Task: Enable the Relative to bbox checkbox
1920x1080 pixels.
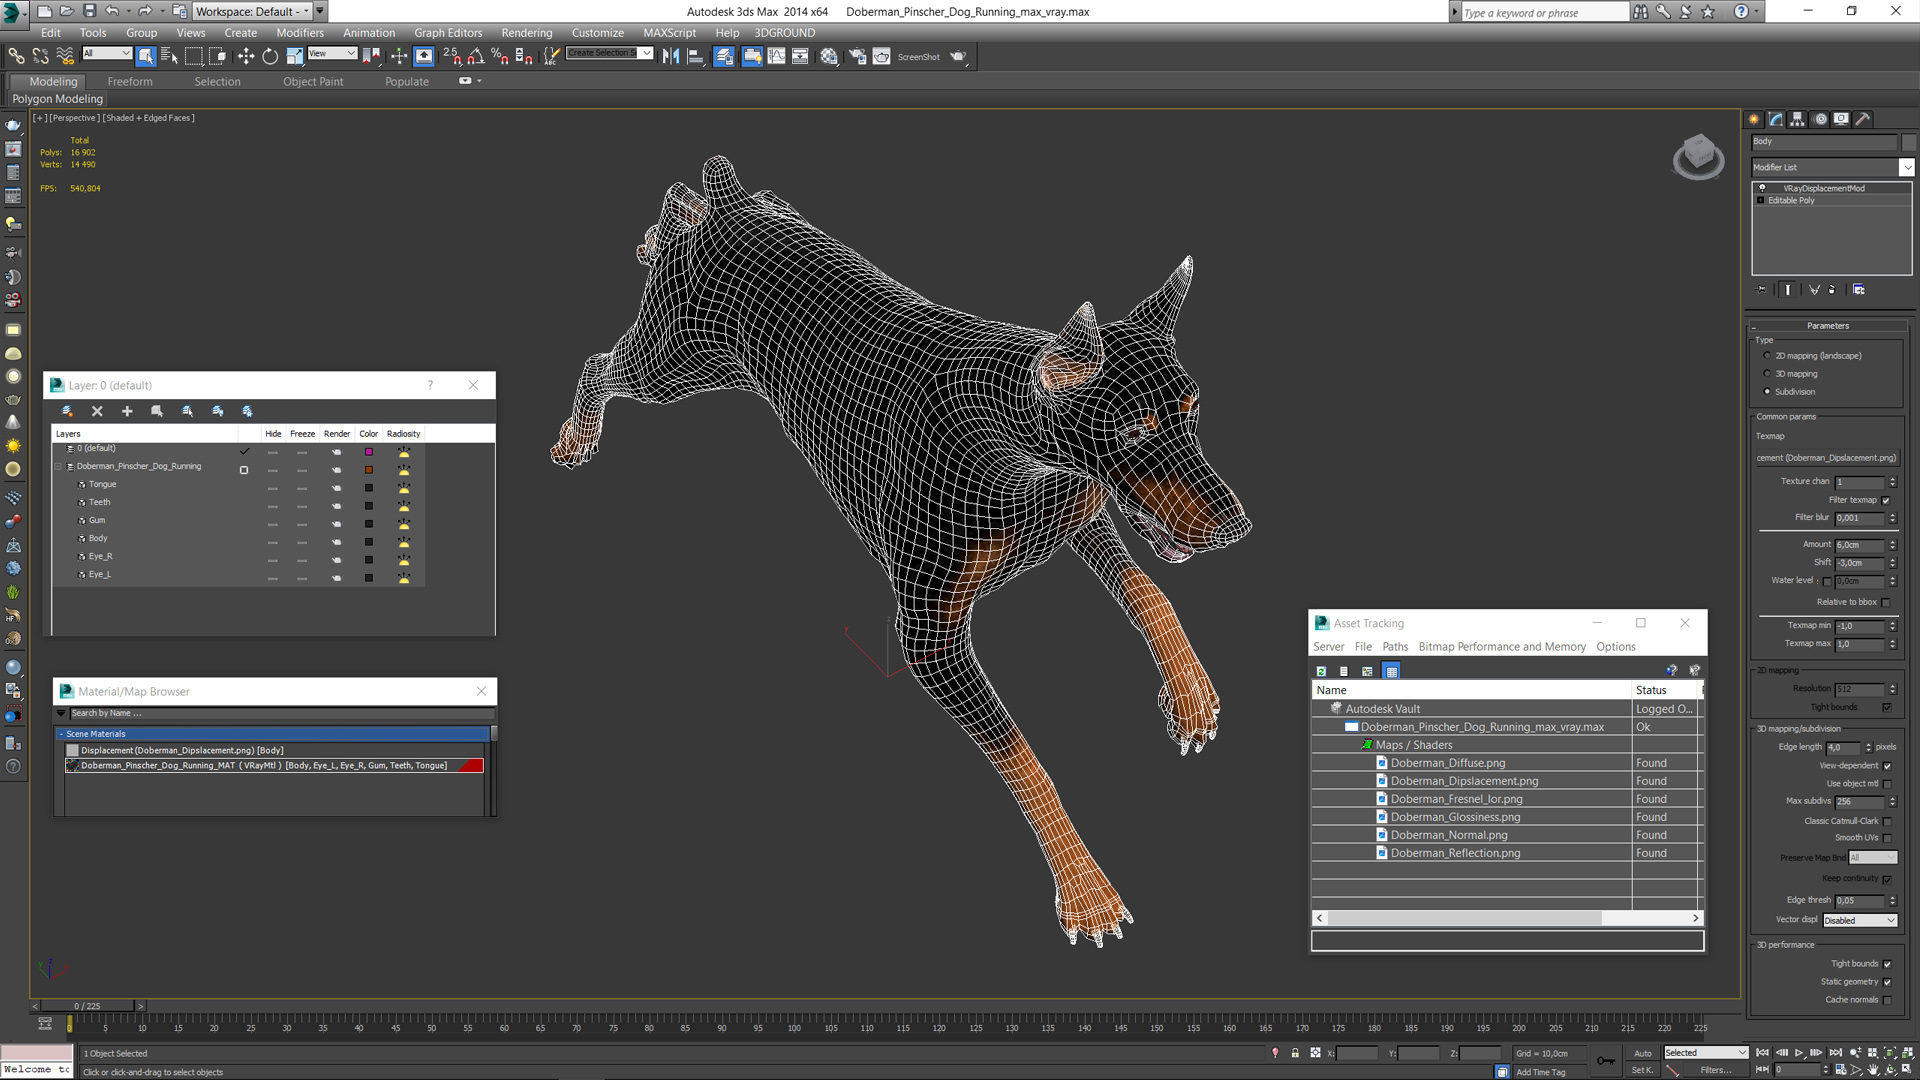Action: (x=1886, y=602)
